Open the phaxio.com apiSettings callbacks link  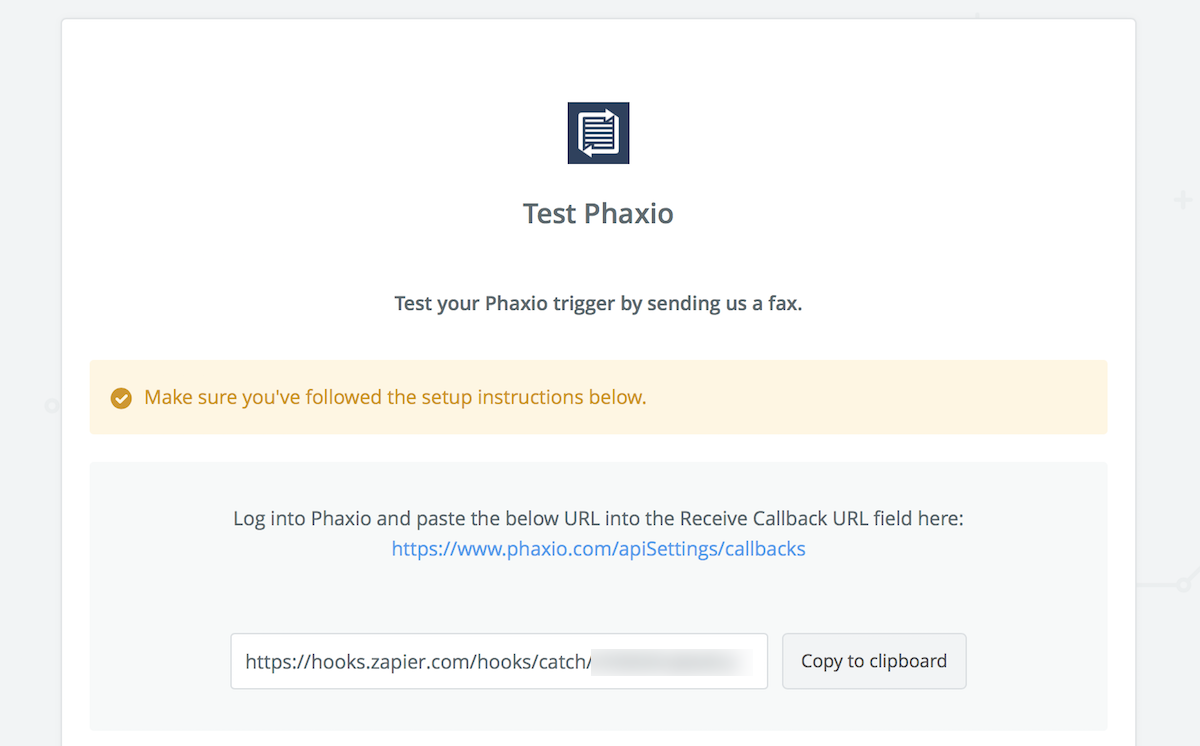tap(598, 548)
